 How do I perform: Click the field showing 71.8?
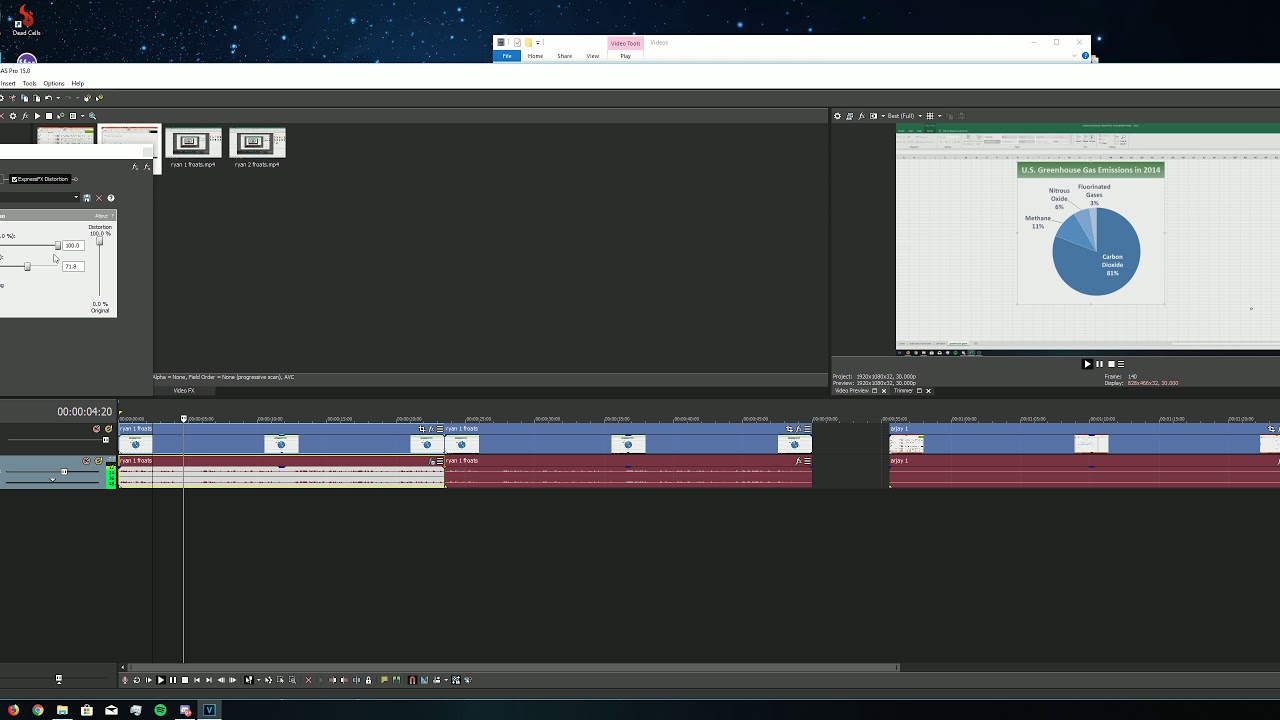tap(73, 266)
